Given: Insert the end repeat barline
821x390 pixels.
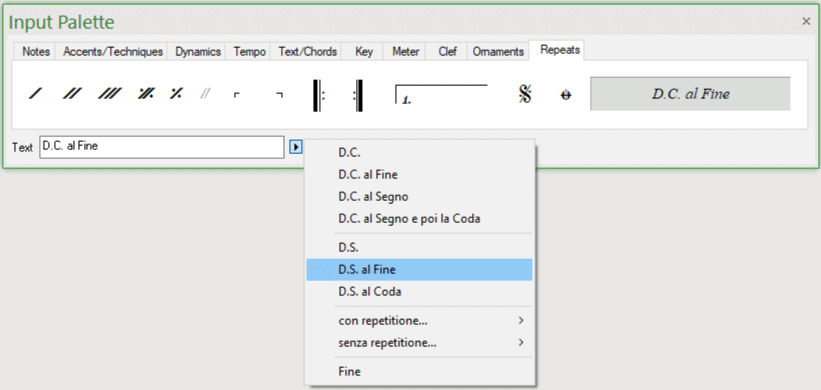Looking at the screenshot, I should (x=358, y=95).
